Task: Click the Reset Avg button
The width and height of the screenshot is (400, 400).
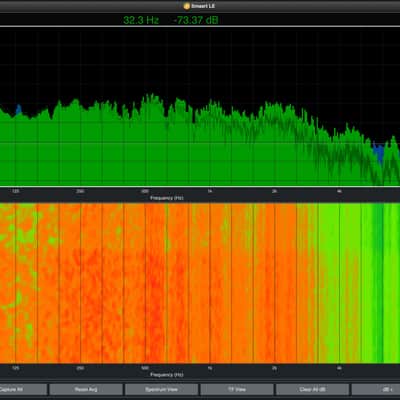Action: [x=86, y=389]
